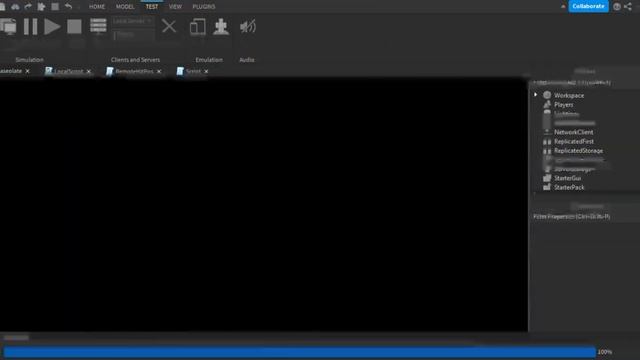This screenshot has height=360, width=640.
Task: Open the players count dropdown
Action: coord(133,35)
